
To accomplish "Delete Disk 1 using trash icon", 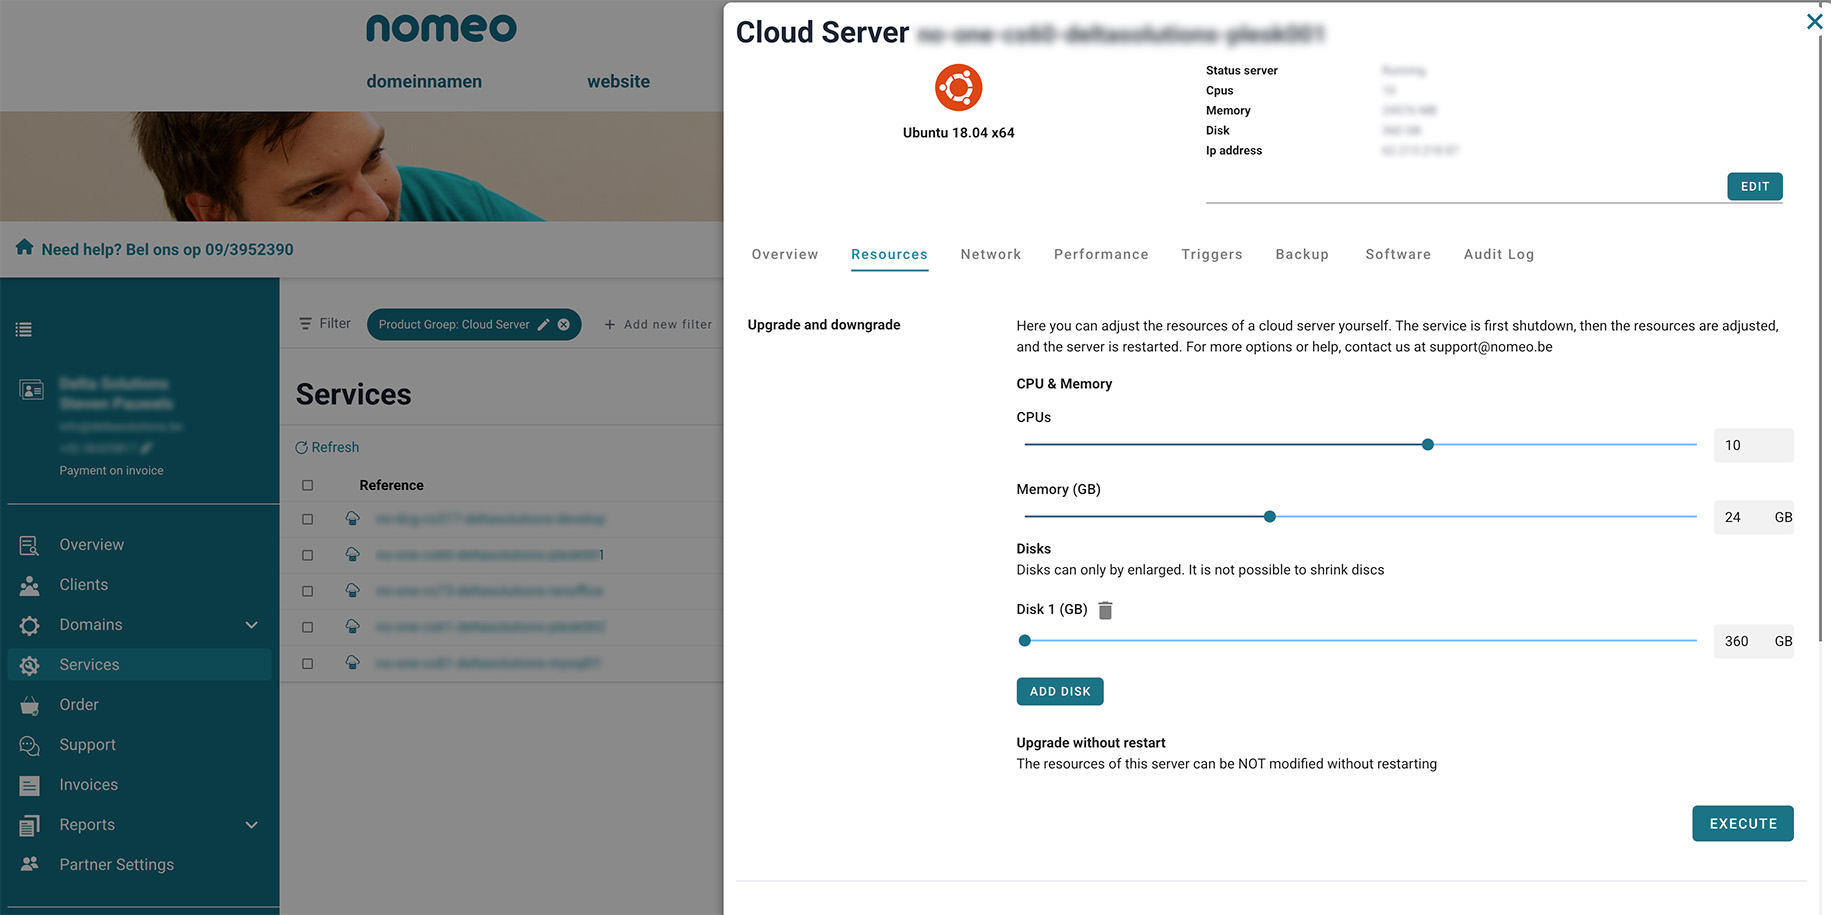I will tap(1105, 610).
